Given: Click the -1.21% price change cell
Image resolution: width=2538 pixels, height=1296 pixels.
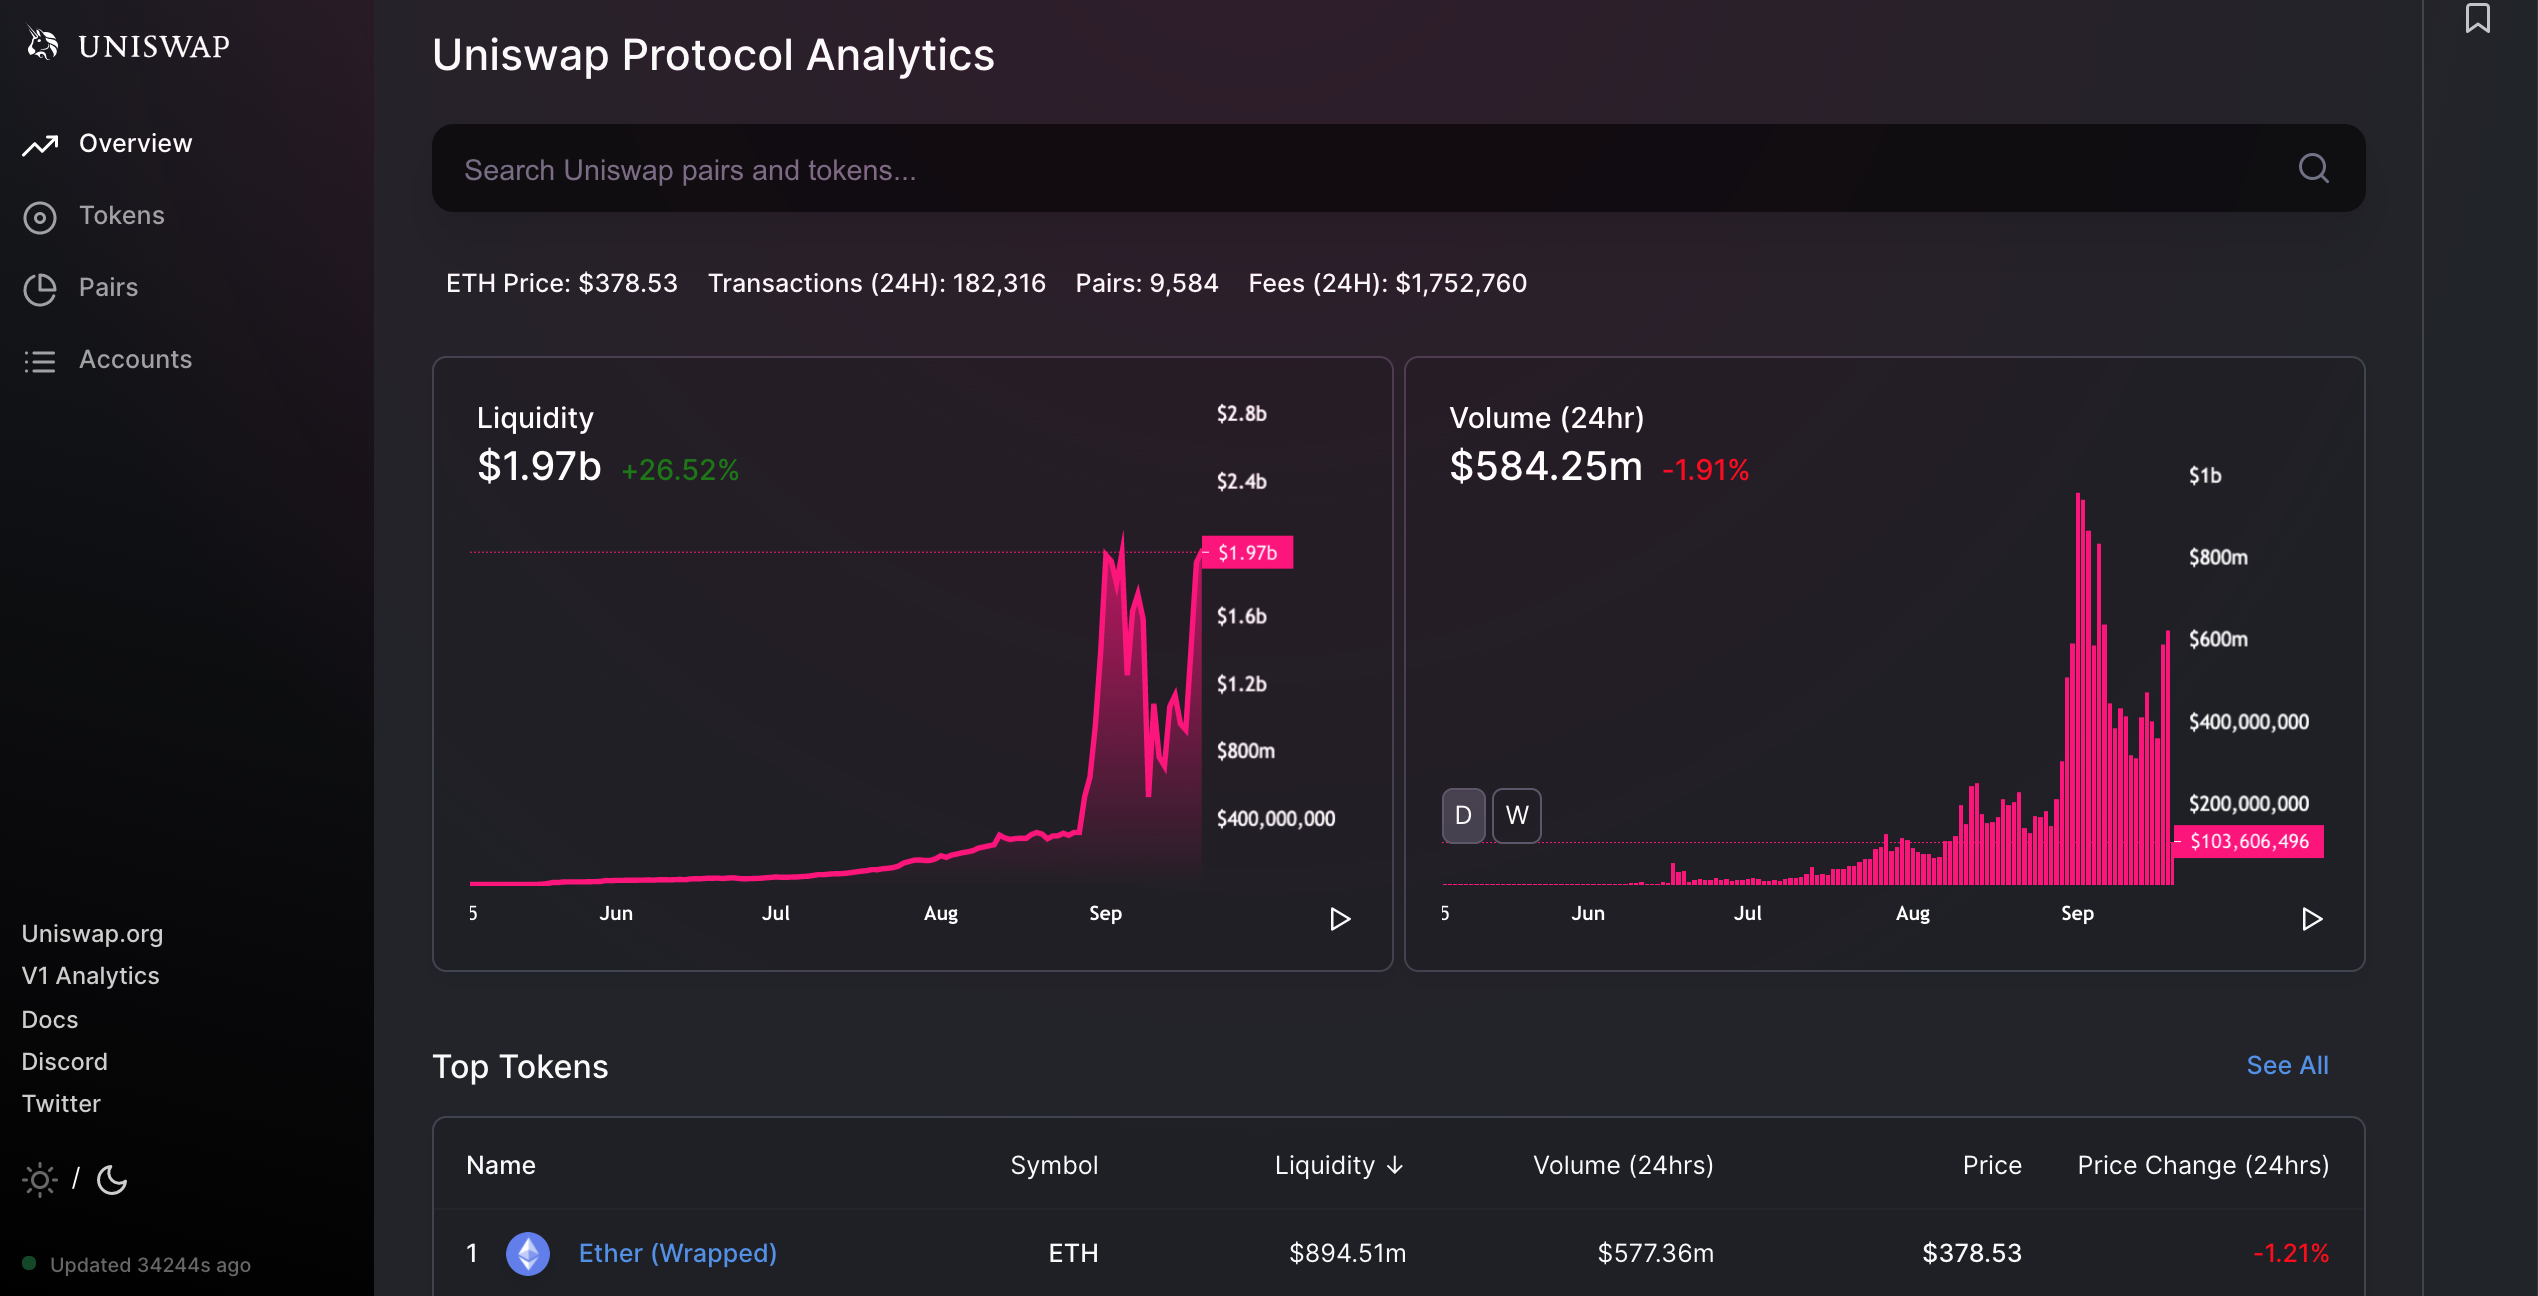Looking at the screenshot, I should (2290, 1253).
